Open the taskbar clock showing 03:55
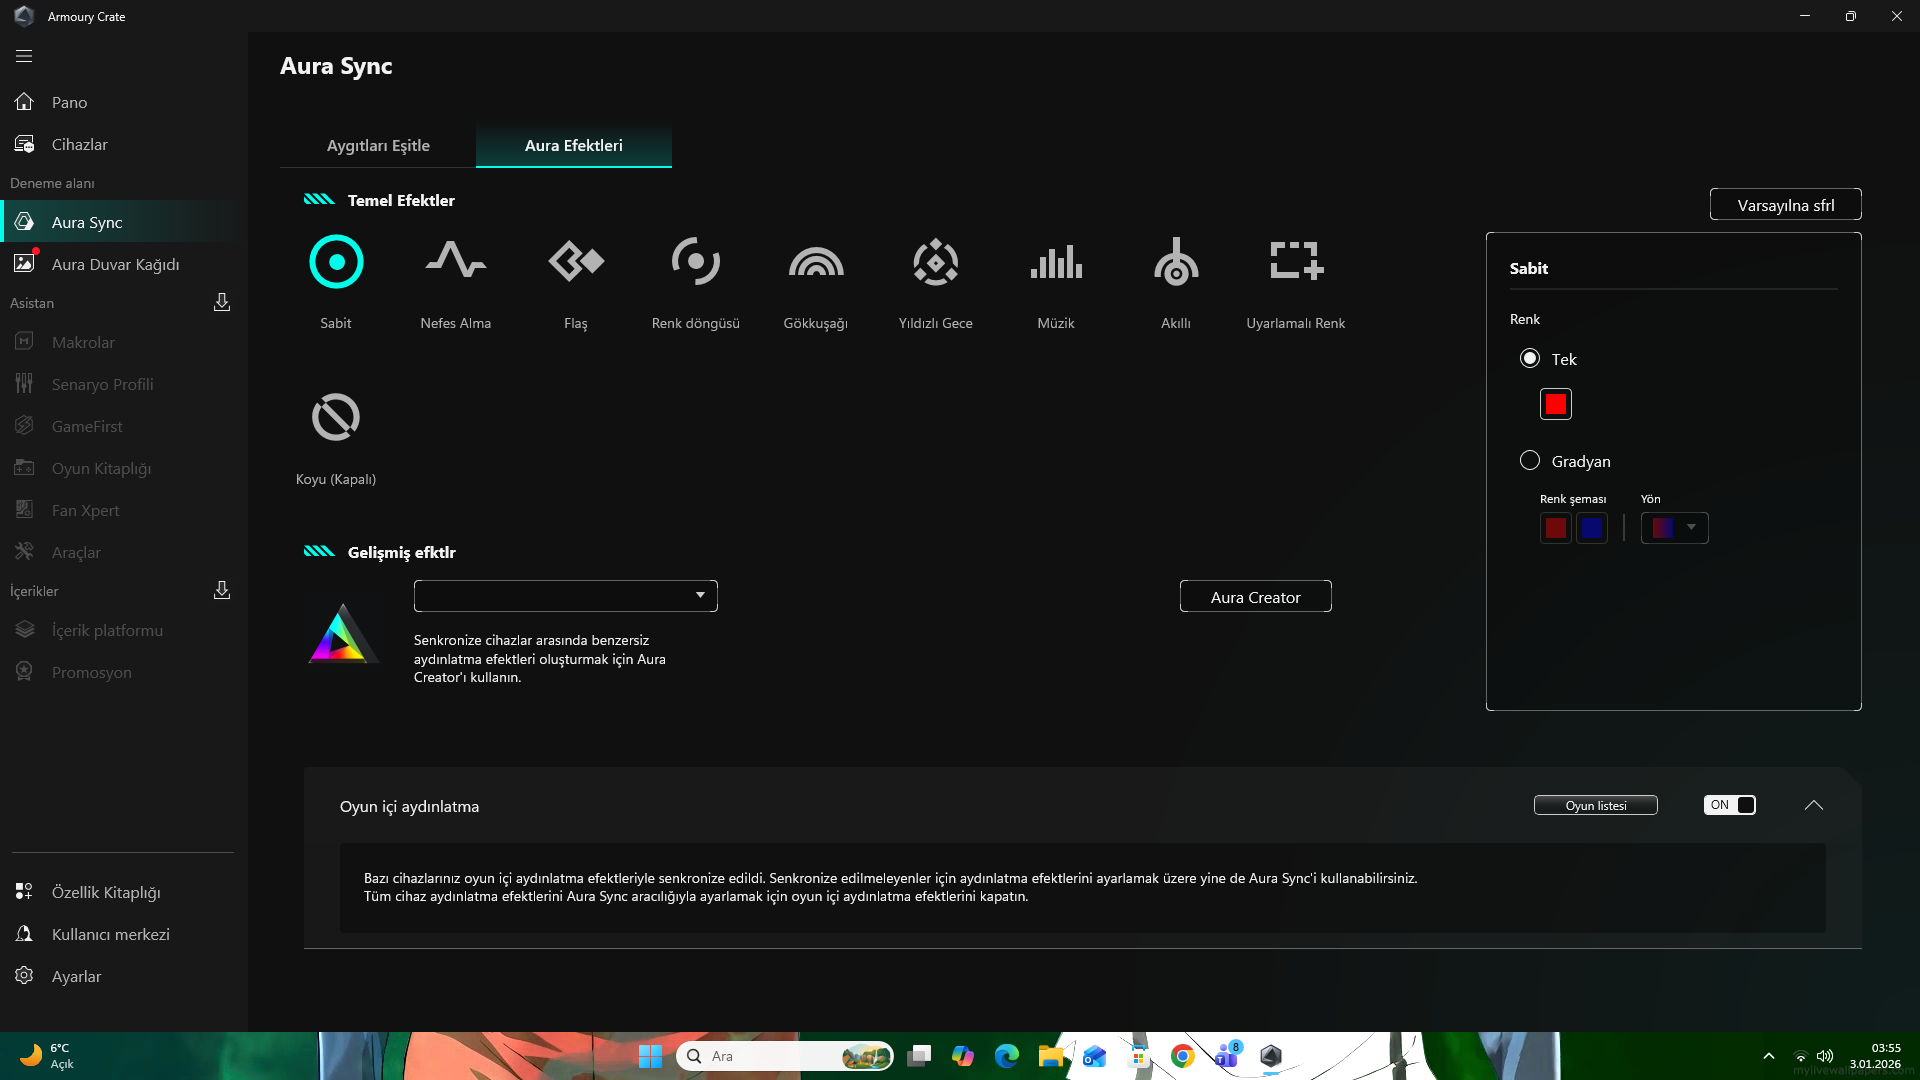Image resolution: width=1920 pixels, height=1080 pixels. pyautogui.click(x=1875, y=1056)
